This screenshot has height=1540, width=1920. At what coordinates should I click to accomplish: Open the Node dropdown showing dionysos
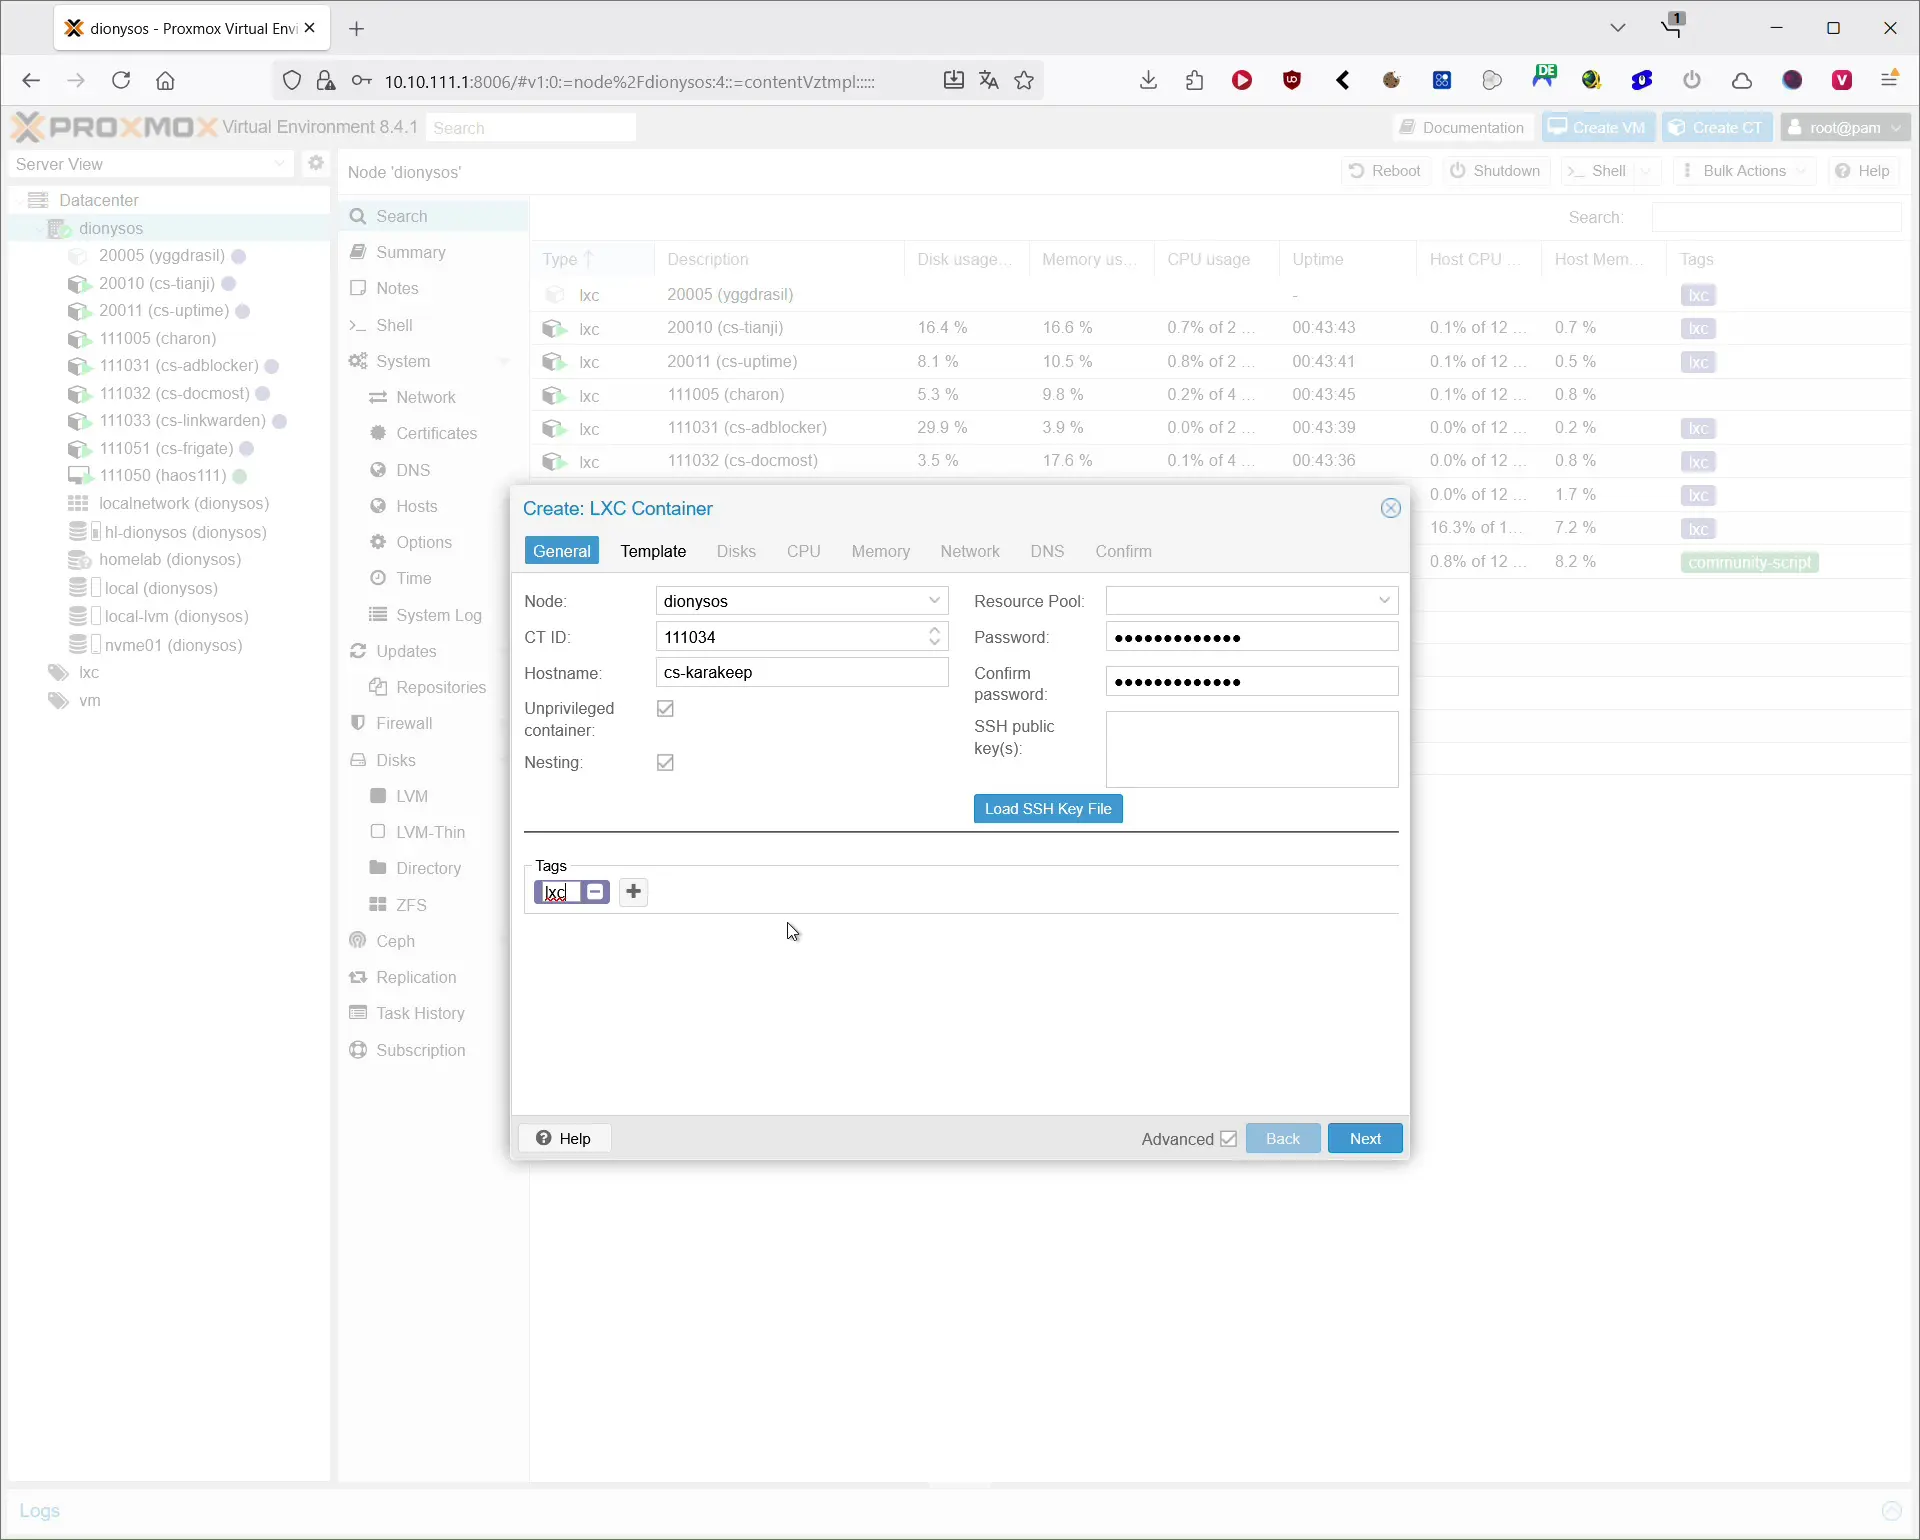[x=934, y=601]
